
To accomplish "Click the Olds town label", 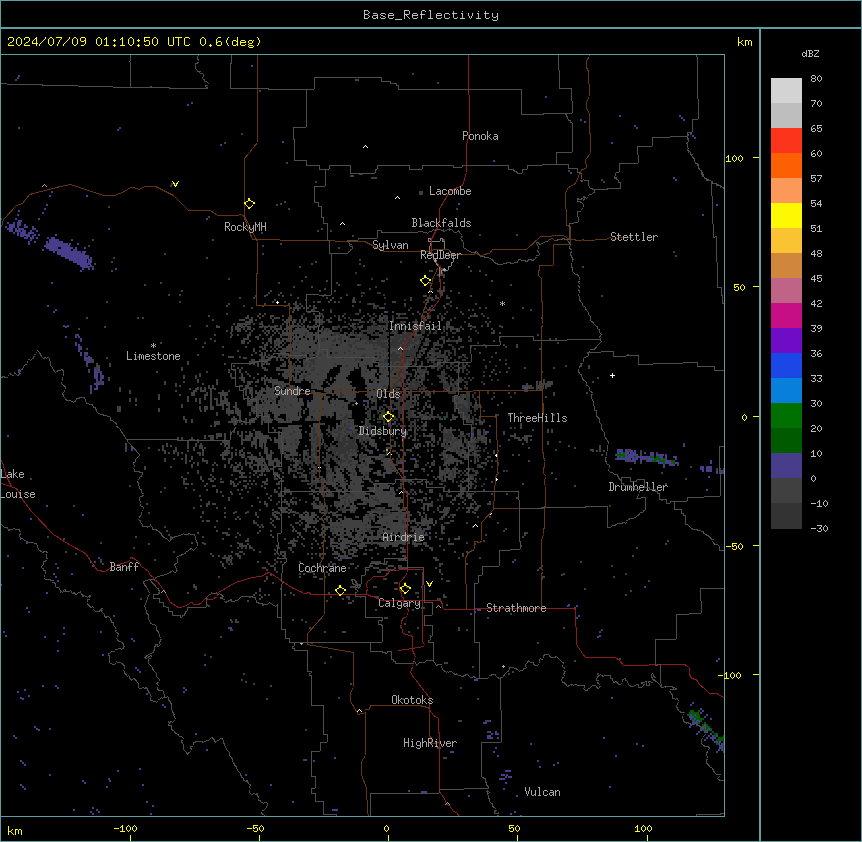I will coord(388,394).
